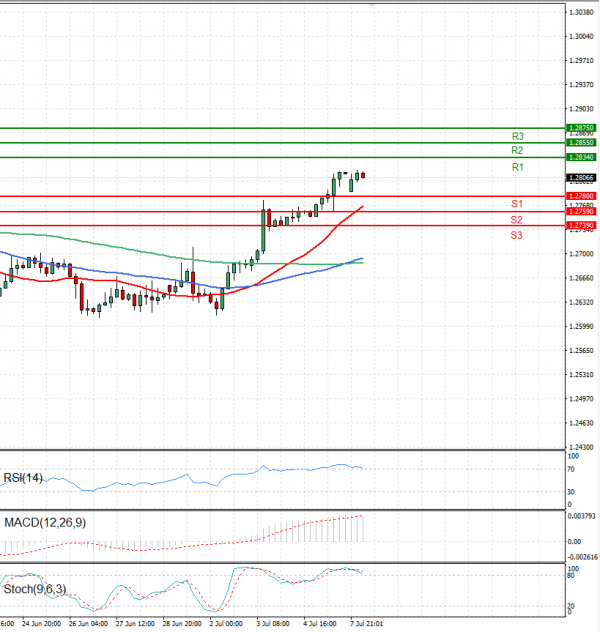This screenshot has width=600, height=632.
Task: Select the blue moving average line
Action: pos(306,273)
